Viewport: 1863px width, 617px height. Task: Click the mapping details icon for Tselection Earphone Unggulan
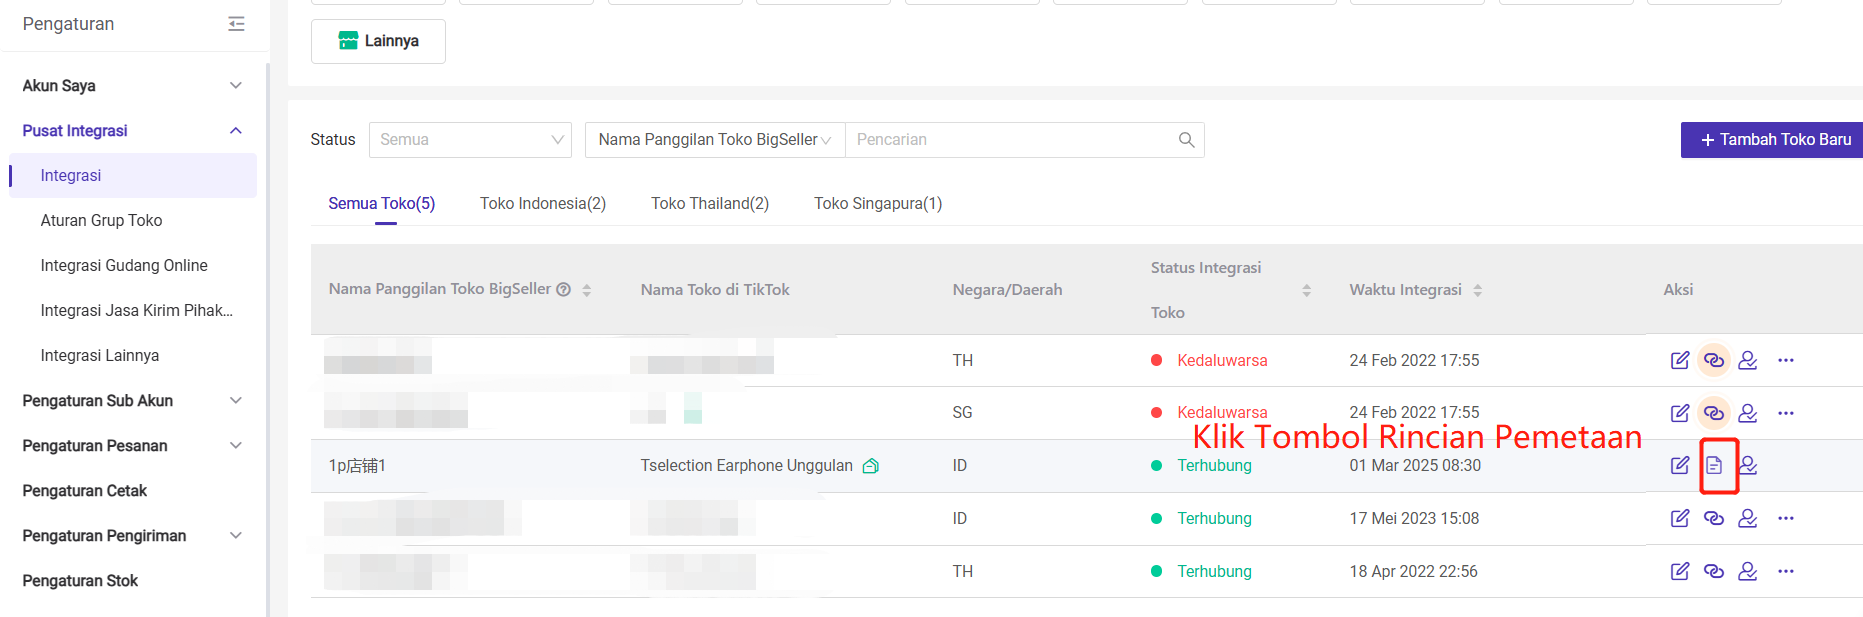[1714, 465]
